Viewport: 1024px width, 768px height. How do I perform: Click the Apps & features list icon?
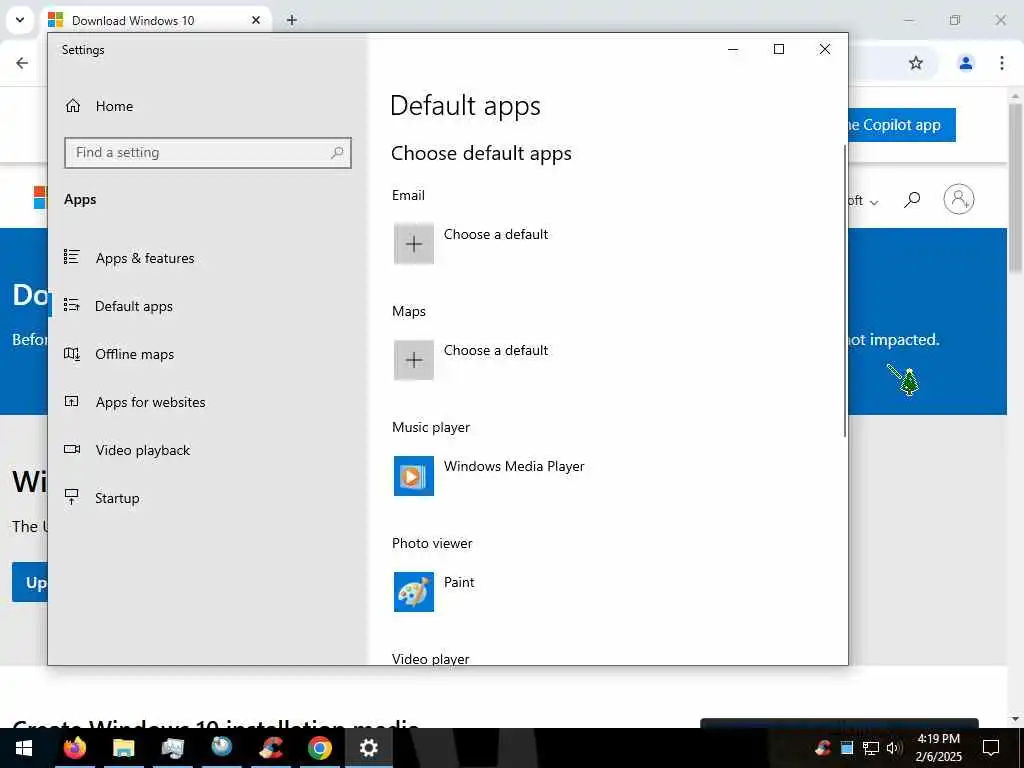coord(72,257)
